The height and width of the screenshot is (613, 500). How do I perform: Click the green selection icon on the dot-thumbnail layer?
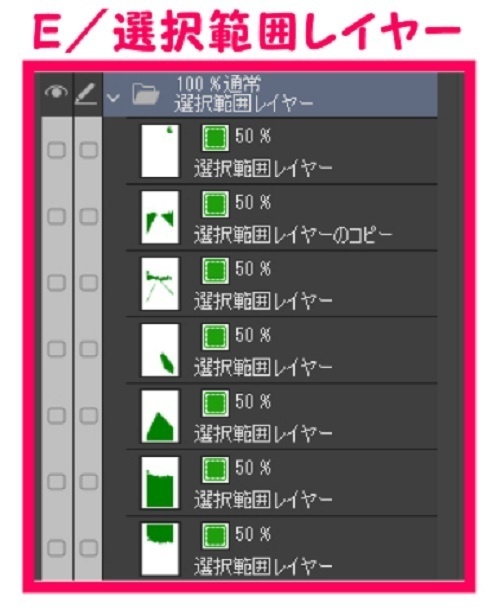click(215, 138)
